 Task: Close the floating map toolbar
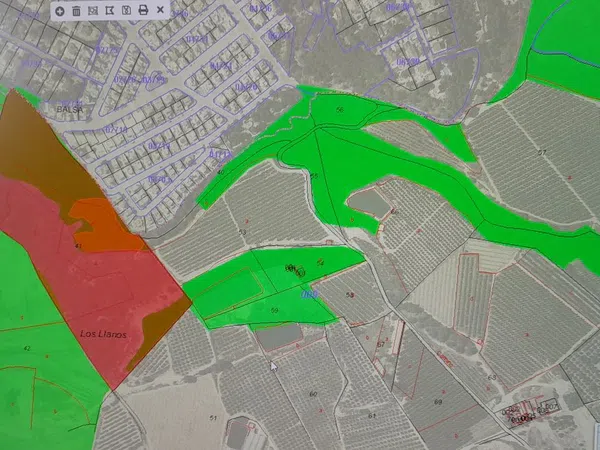tap(160, 10)
